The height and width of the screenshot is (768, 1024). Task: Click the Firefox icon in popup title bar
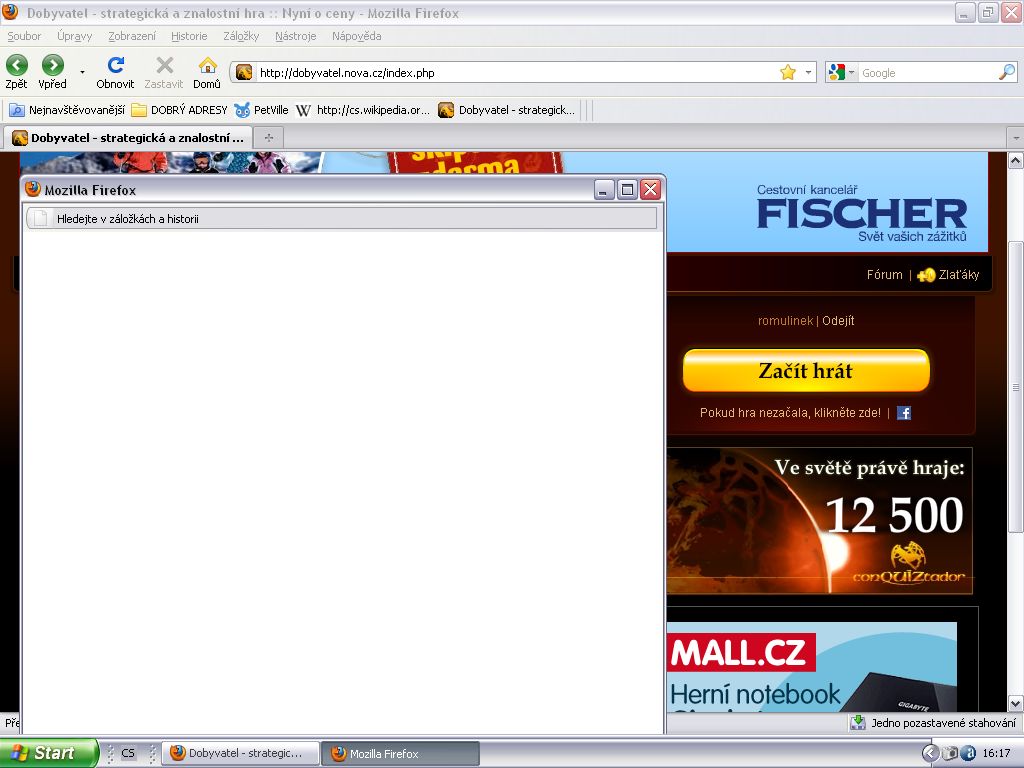(33, 189)
